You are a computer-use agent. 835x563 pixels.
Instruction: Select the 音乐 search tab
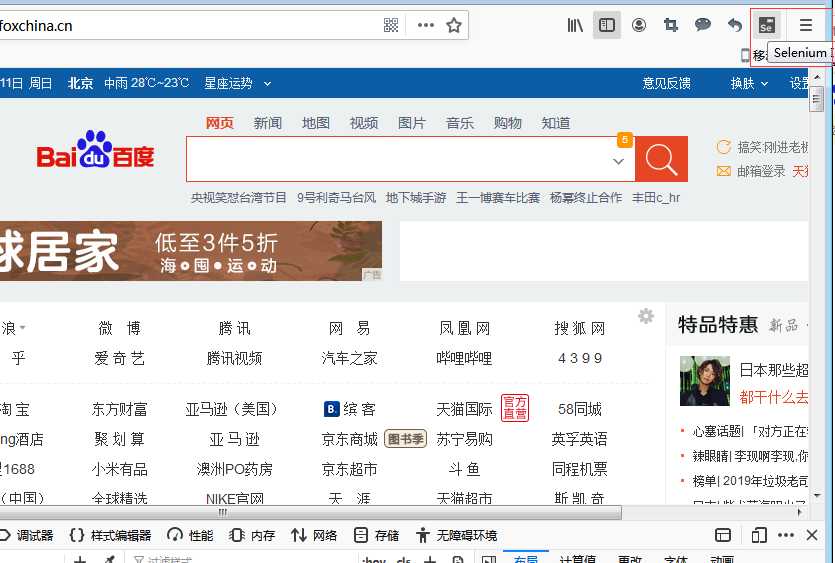pos(460,123)
